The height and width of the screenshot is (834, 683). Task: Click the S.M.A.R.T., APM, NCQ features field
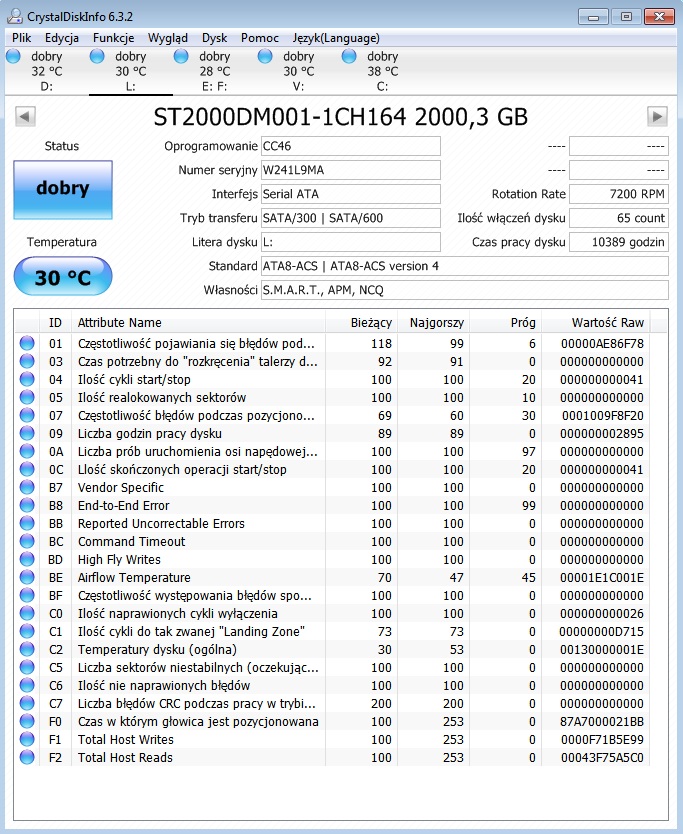[x=464, y=290]
